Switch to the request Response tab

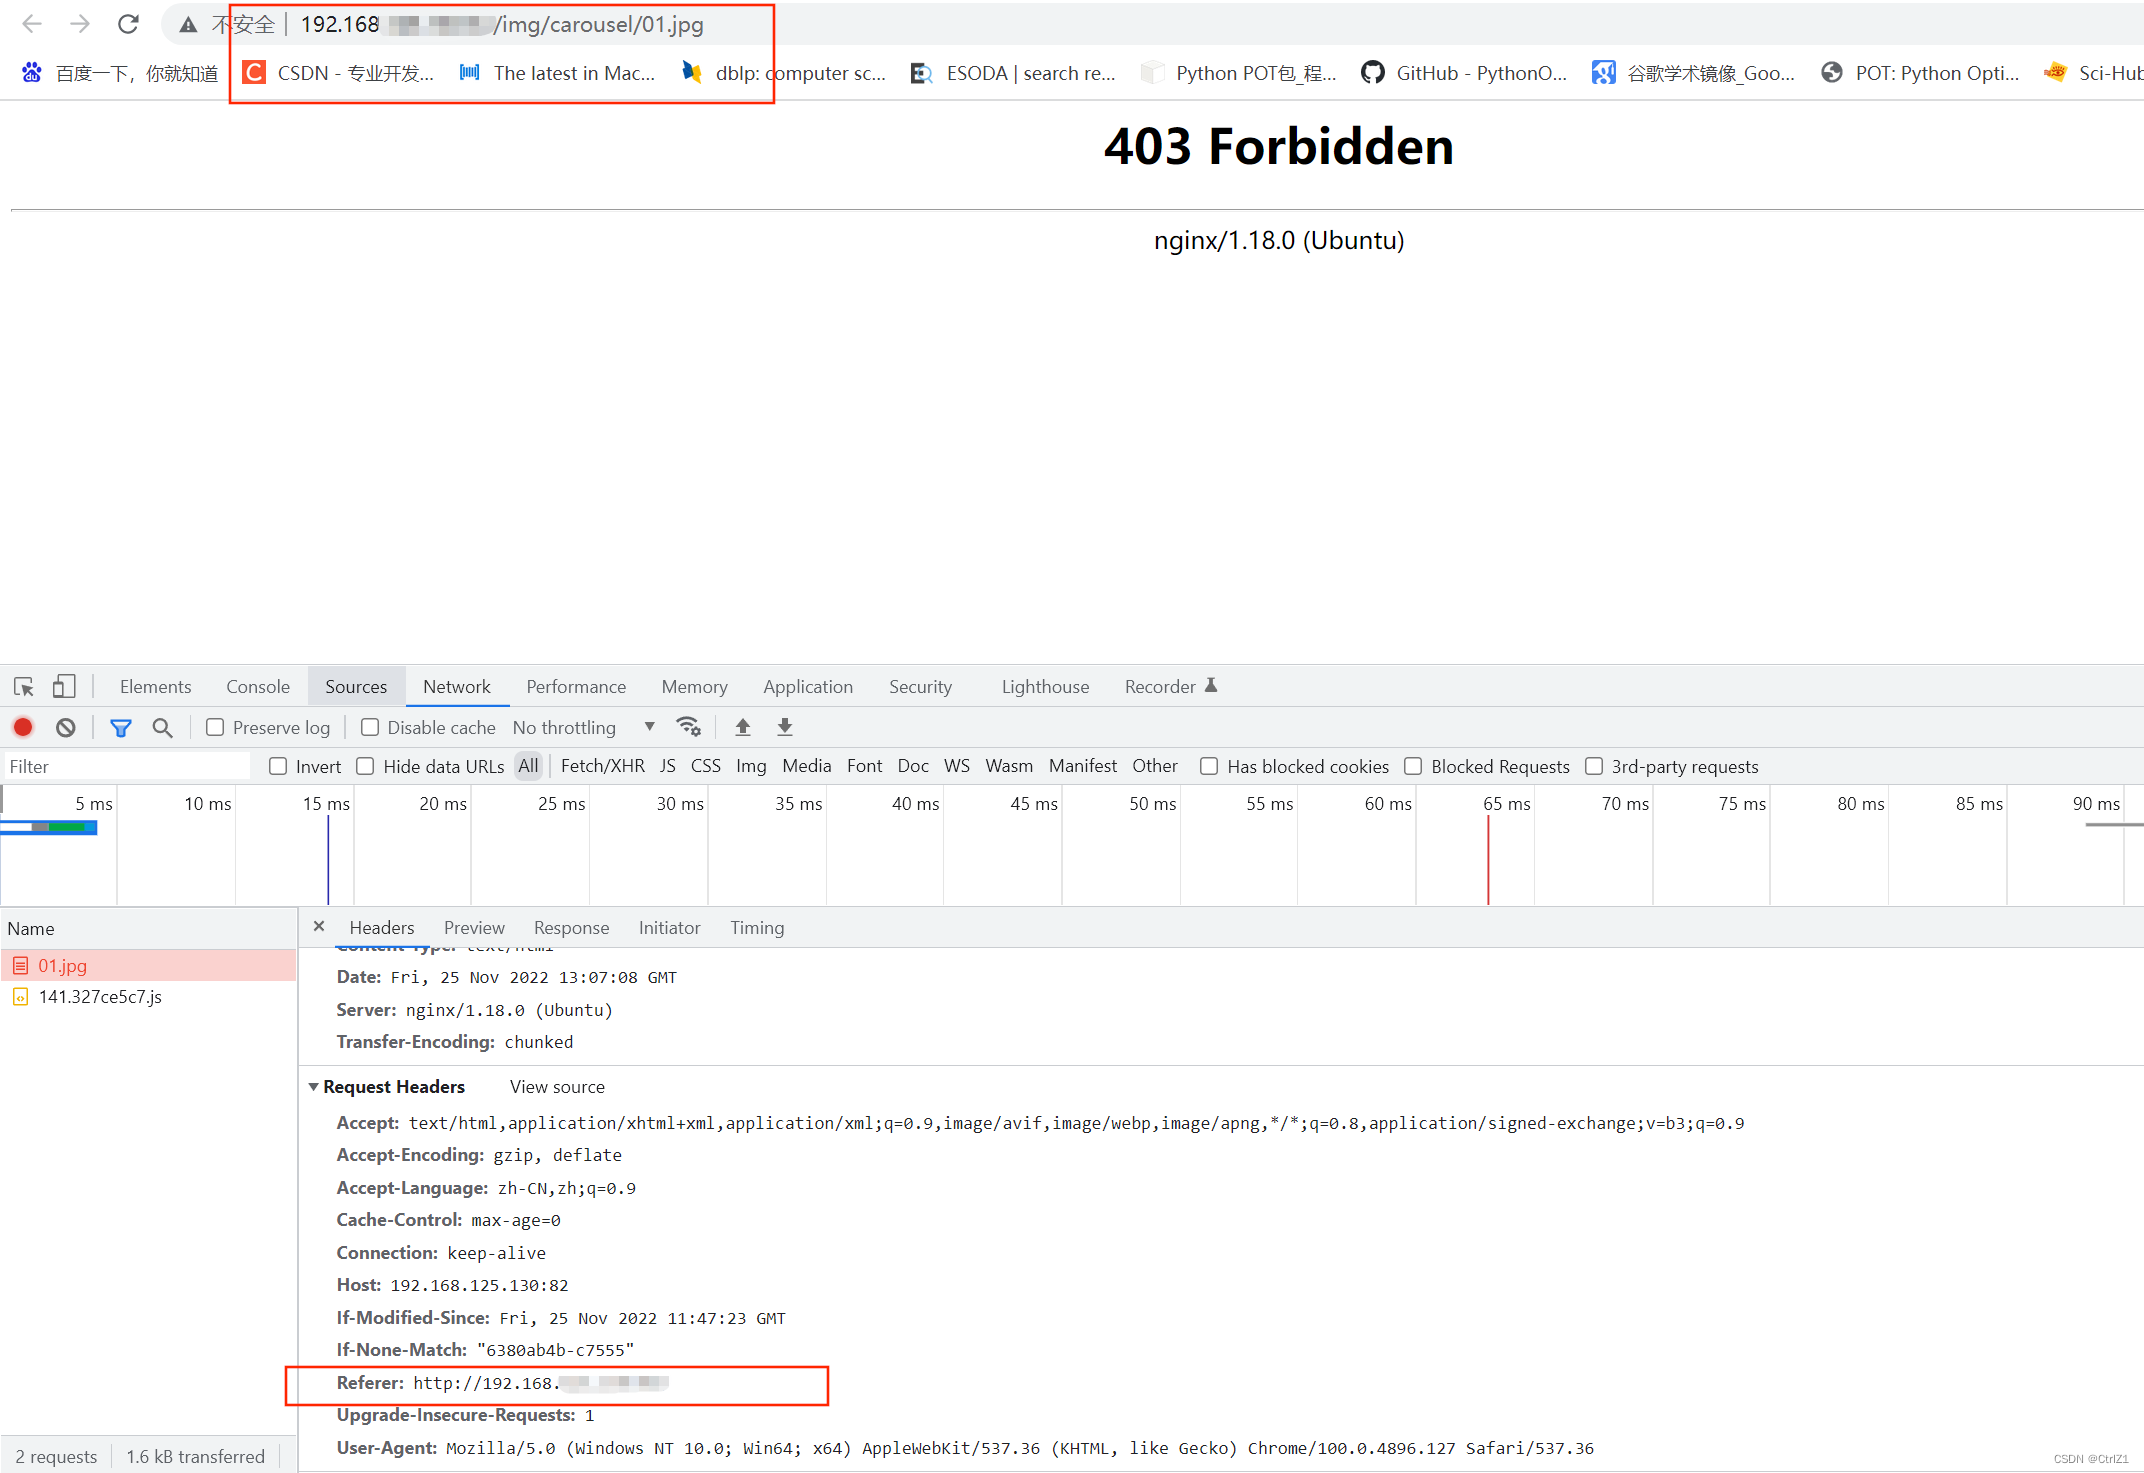571,928
